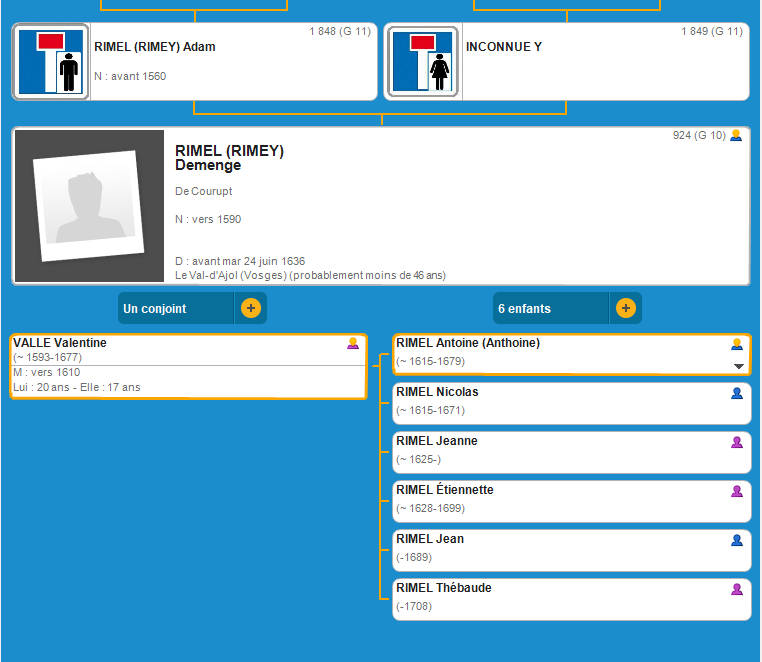The height and width of the screenshot is (662, 762).
Task: Open father RIMEL (RIMEY) Adam's record
Action: [155, 47]
